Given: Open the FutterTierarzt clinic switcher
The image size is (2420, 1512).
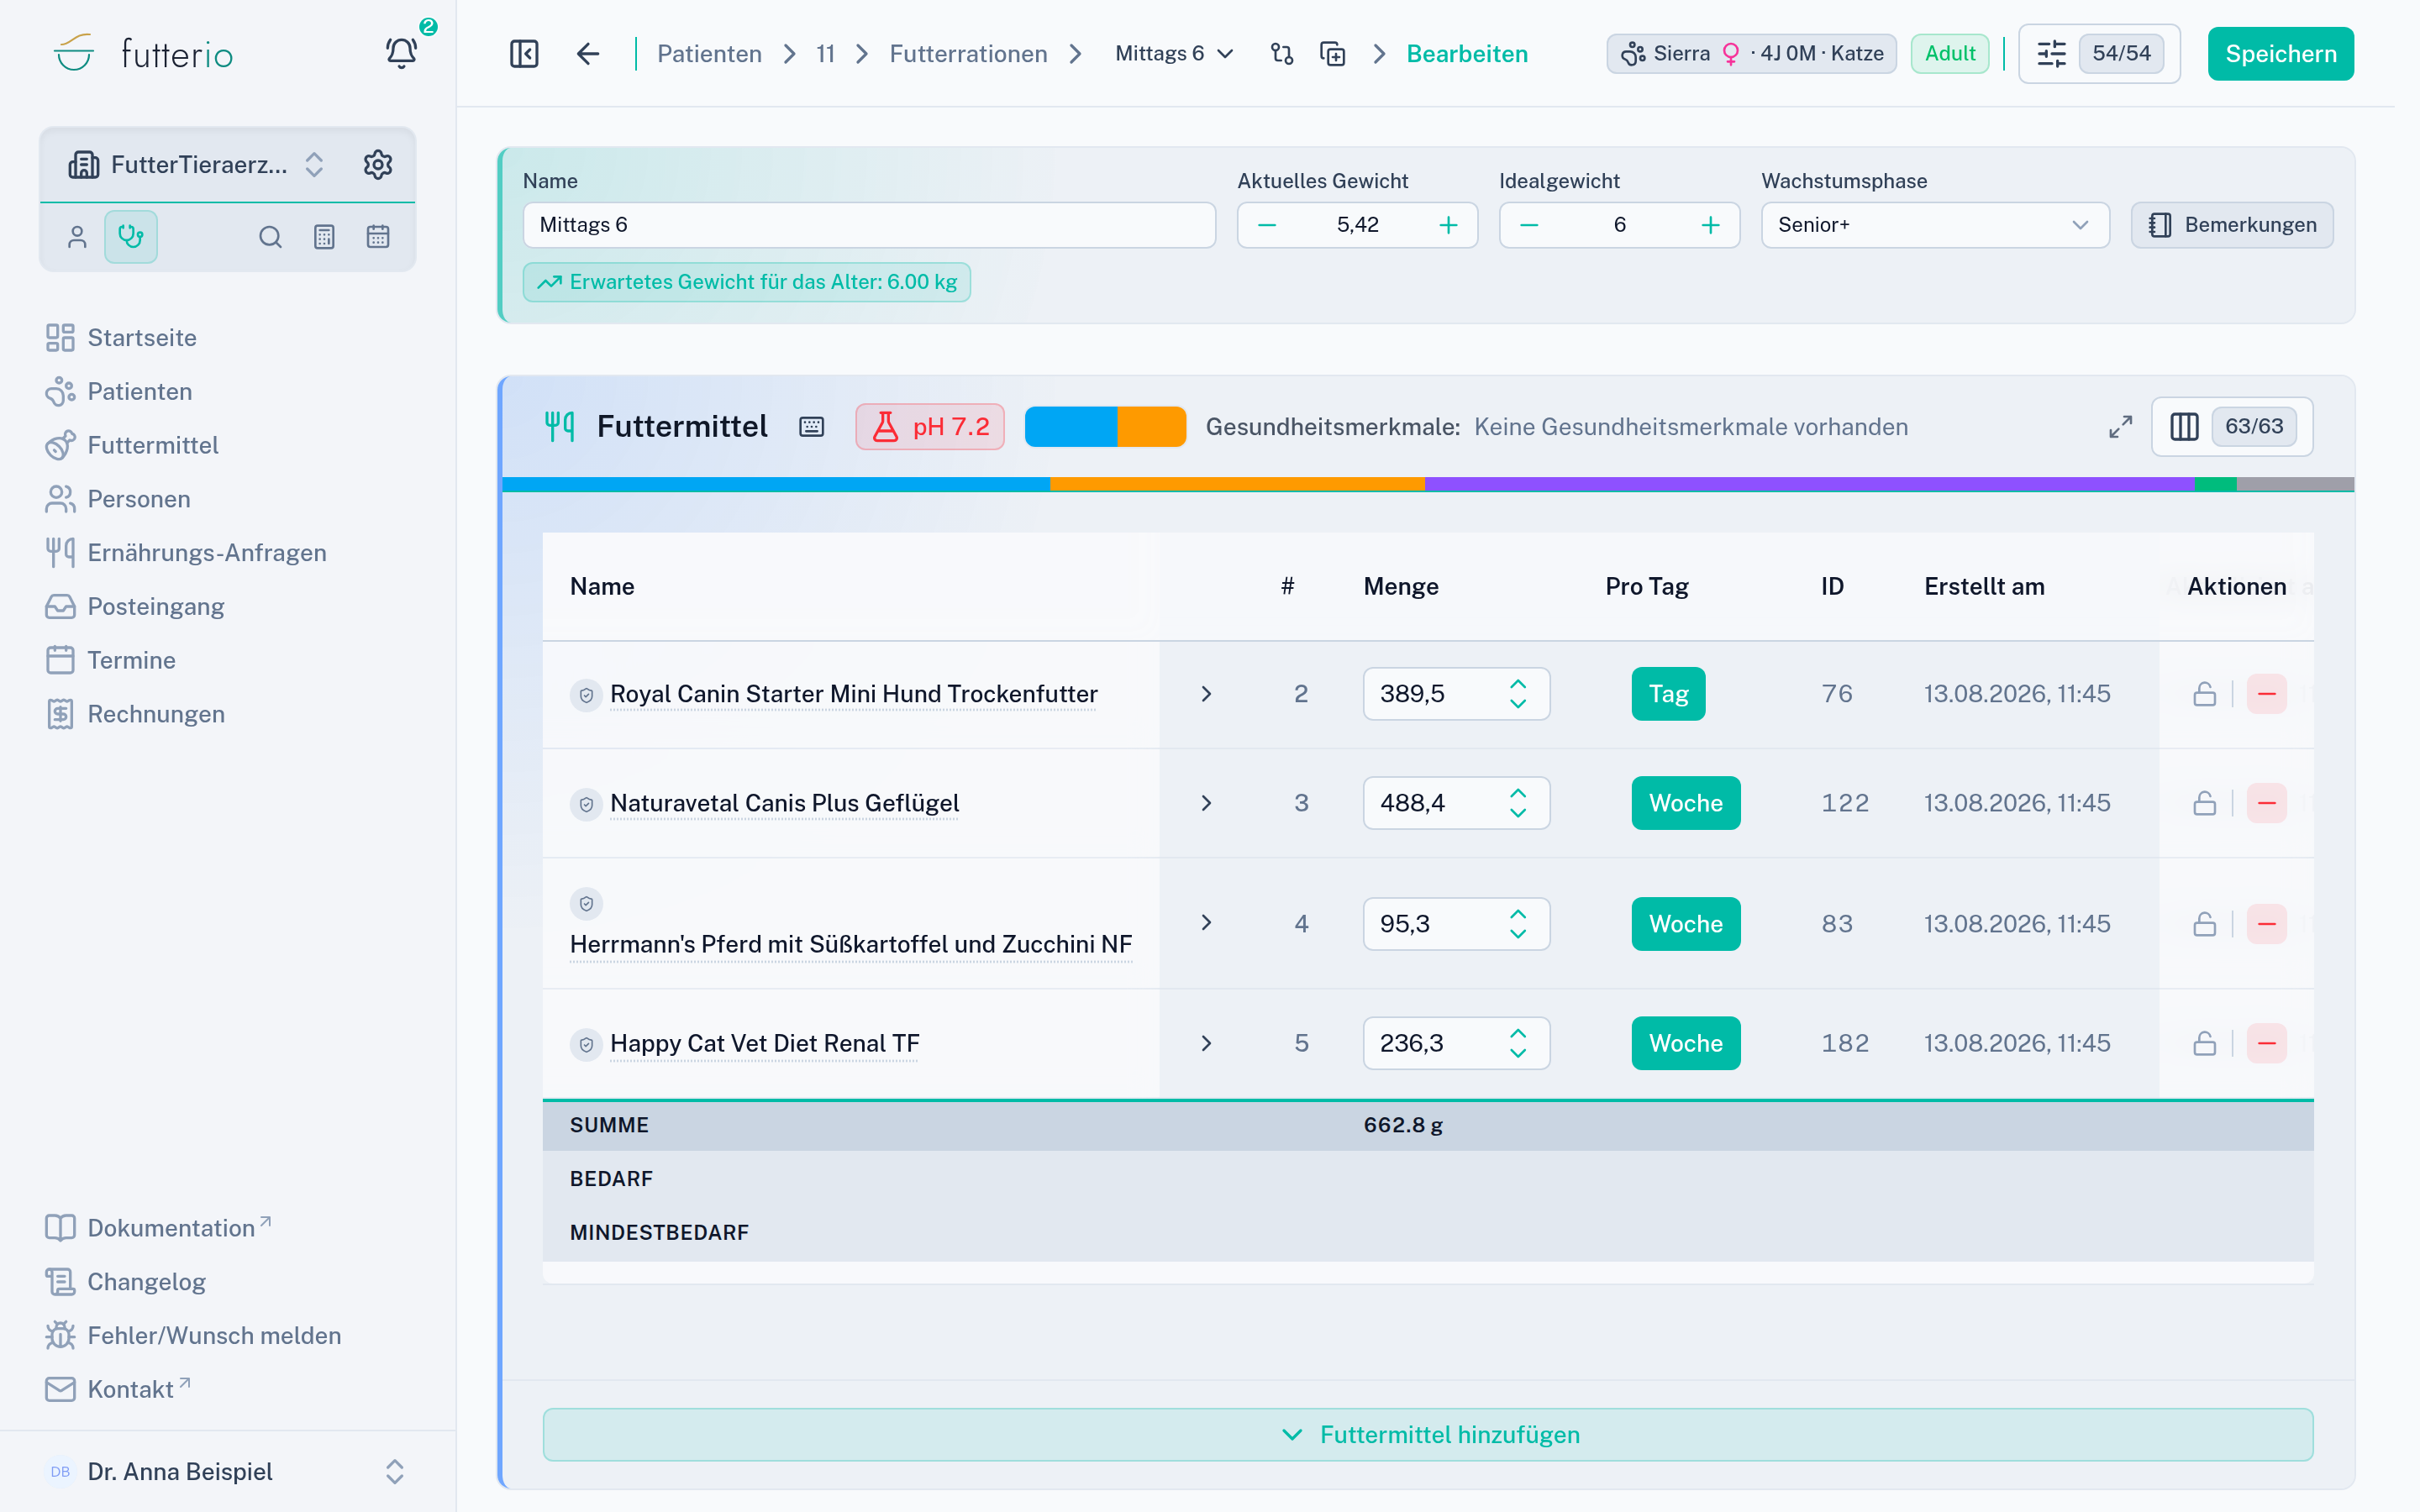Looking at the screenshot, I should coord(197,165).
